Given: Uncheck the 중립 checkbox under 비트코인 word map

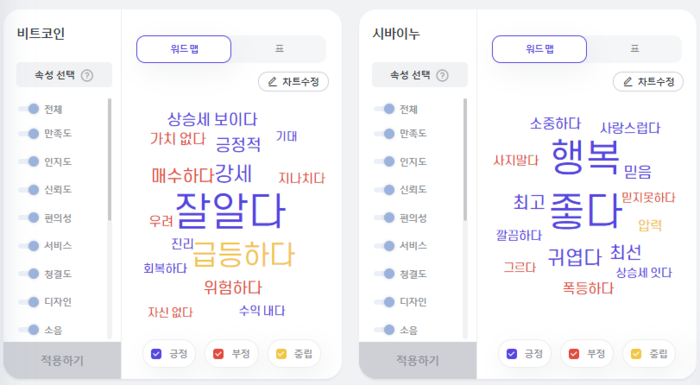Looking at the screenshot, I should (281, 354).
